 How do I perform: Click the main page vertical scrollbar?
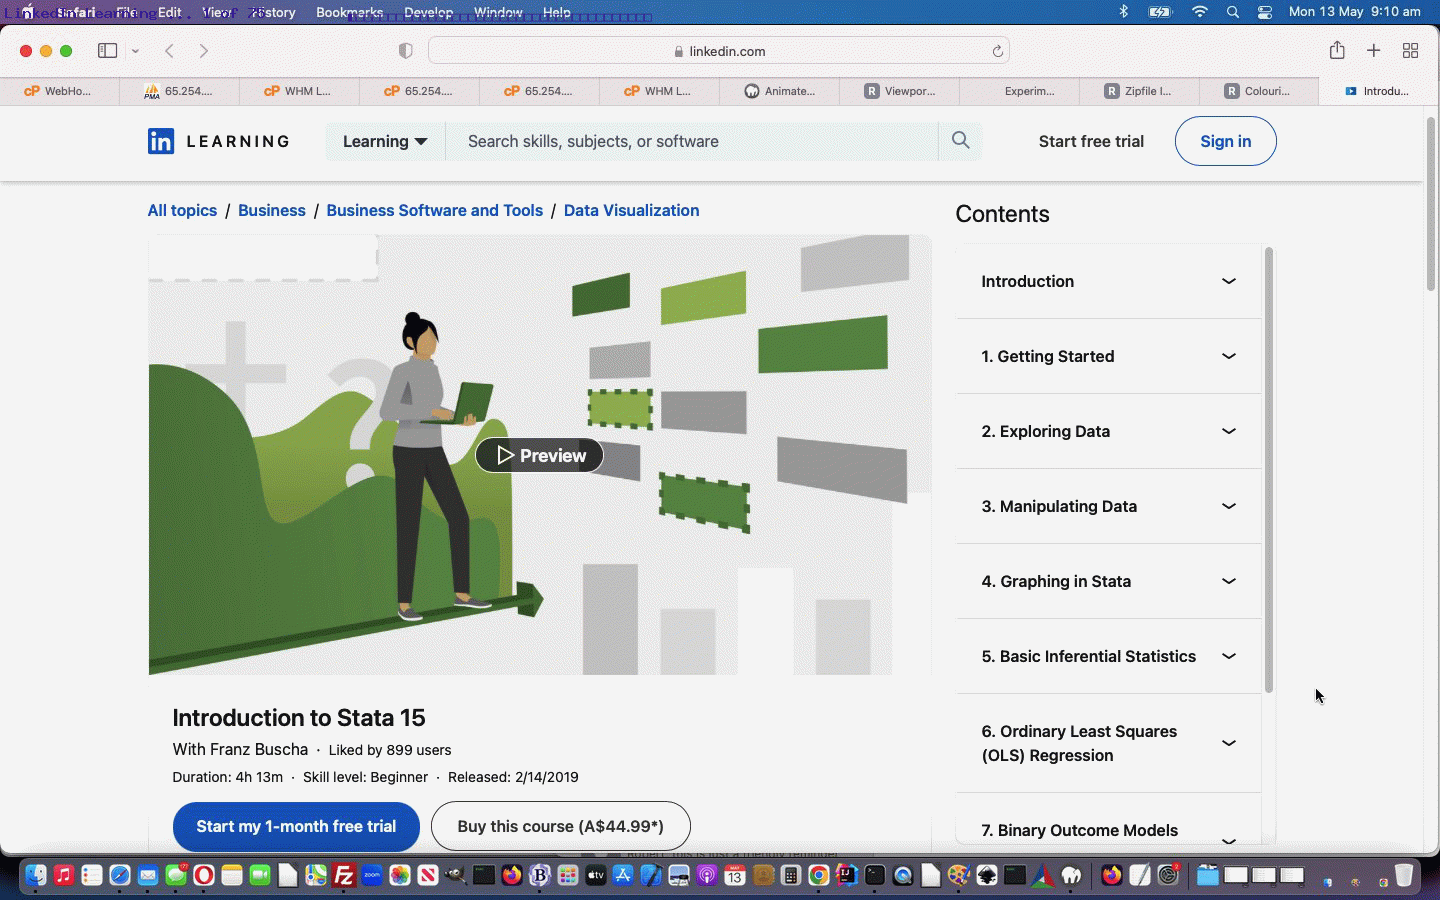1430,205
